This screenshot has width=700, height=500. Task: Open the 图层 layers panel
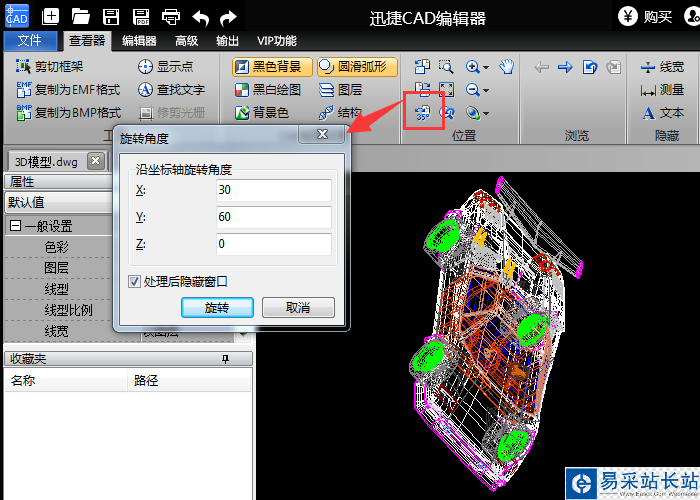coord(340,90)
